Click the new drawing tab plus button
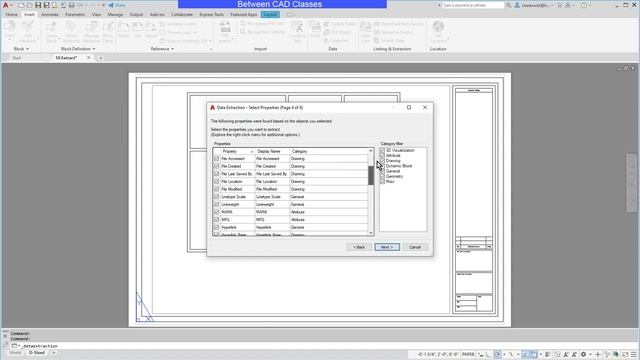Viewport: 640px width, 360px height. pos(100,58)
